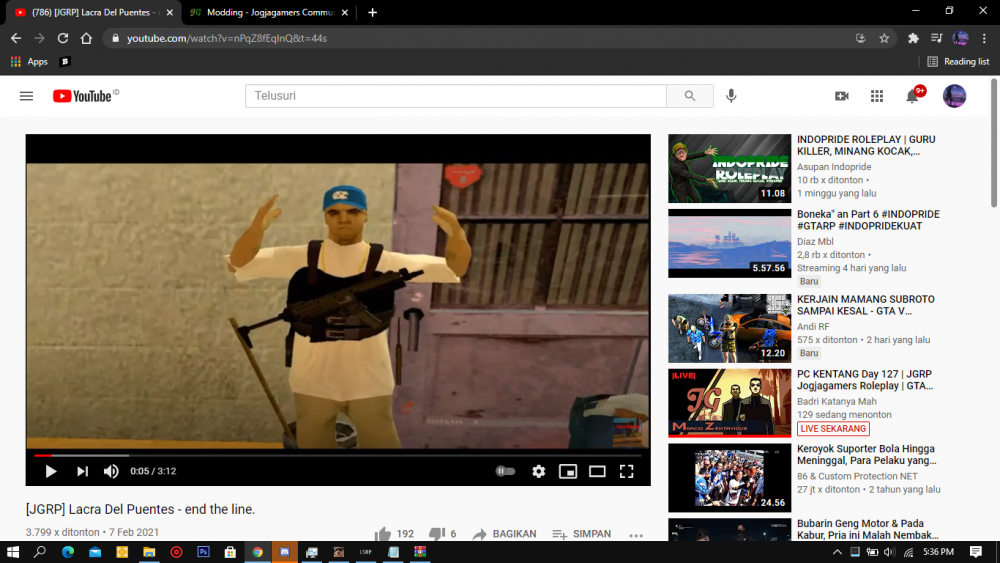Toggle the autoplay switch in player

[505, 471]
